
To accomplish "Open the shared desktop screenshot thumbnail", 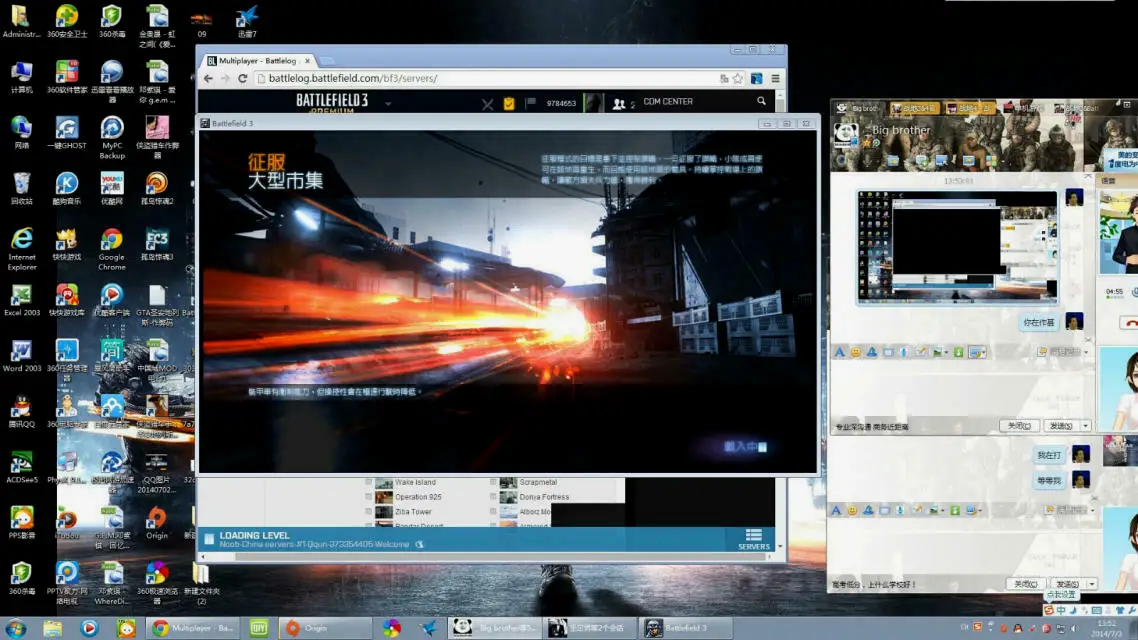I will click(x=957, y=247).
